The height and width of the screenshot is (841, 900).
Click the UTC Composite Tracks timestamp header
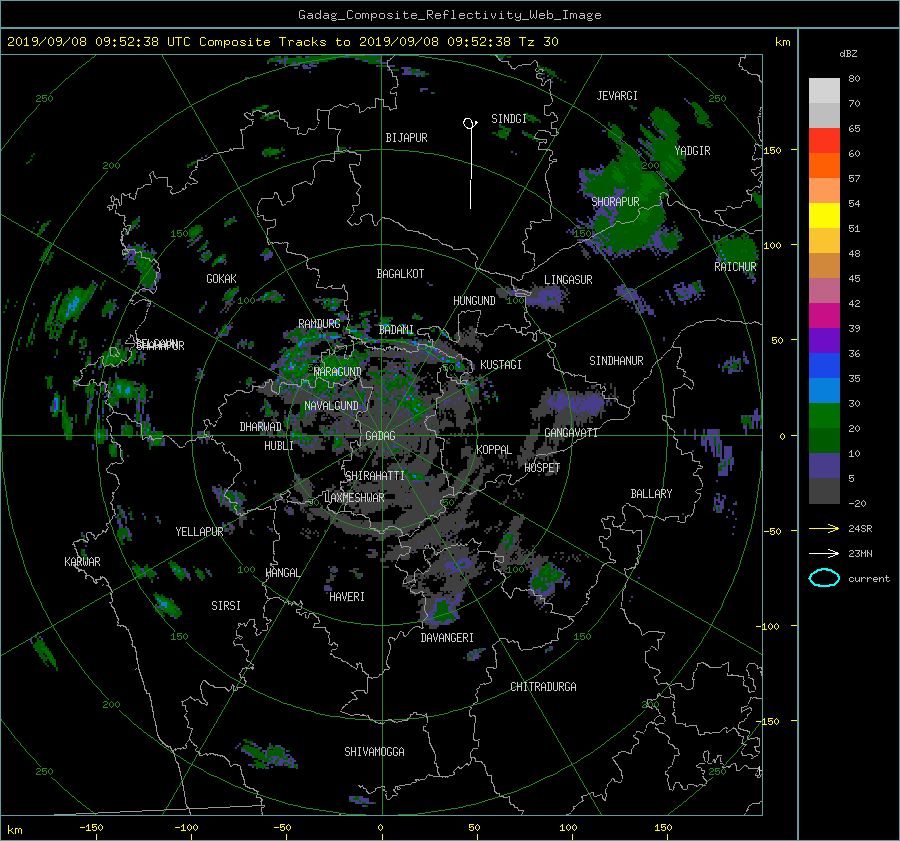click(282, 42)
